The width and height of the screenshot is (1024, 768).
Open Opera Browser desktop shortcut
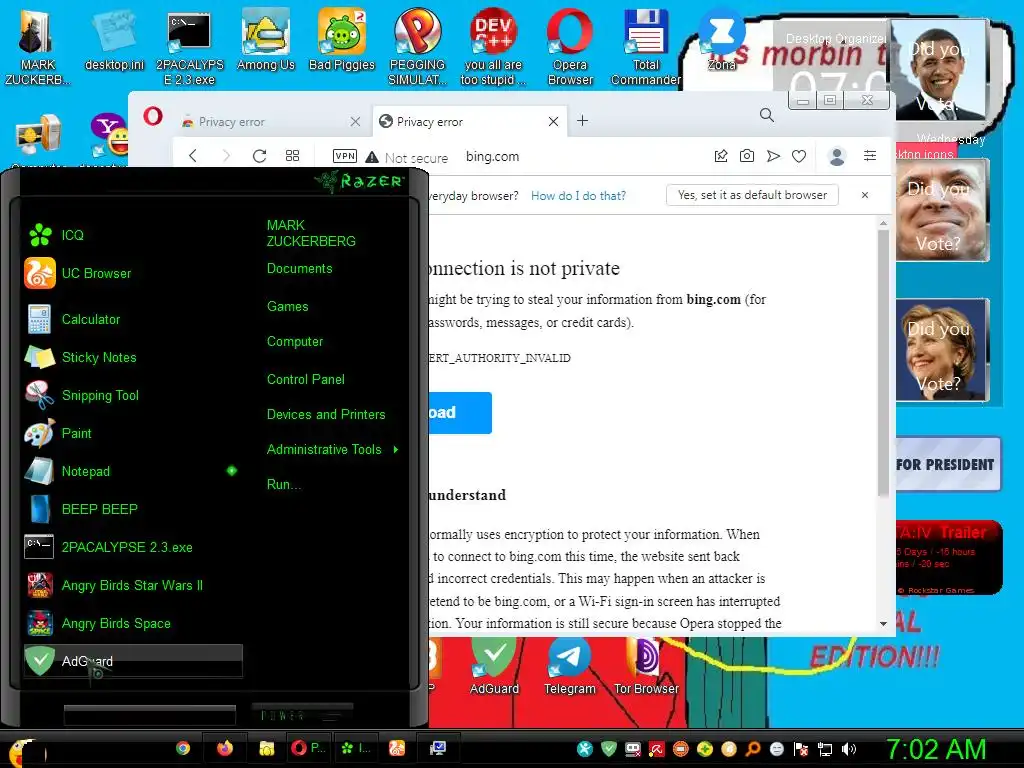pyautogui.click(x=569, y=47)
